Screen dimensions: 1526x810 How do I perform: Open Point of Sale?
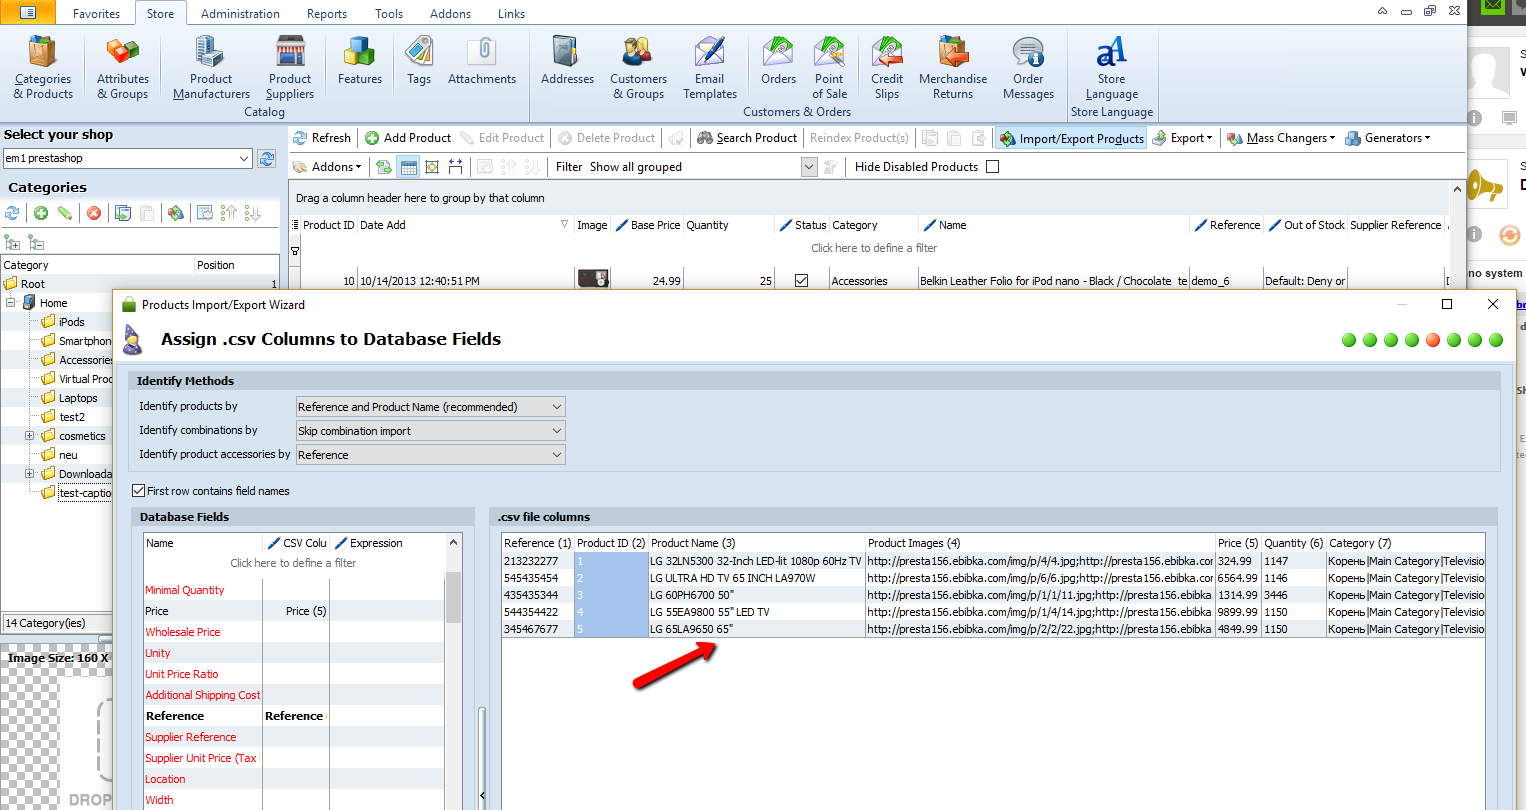pos(829,66)
